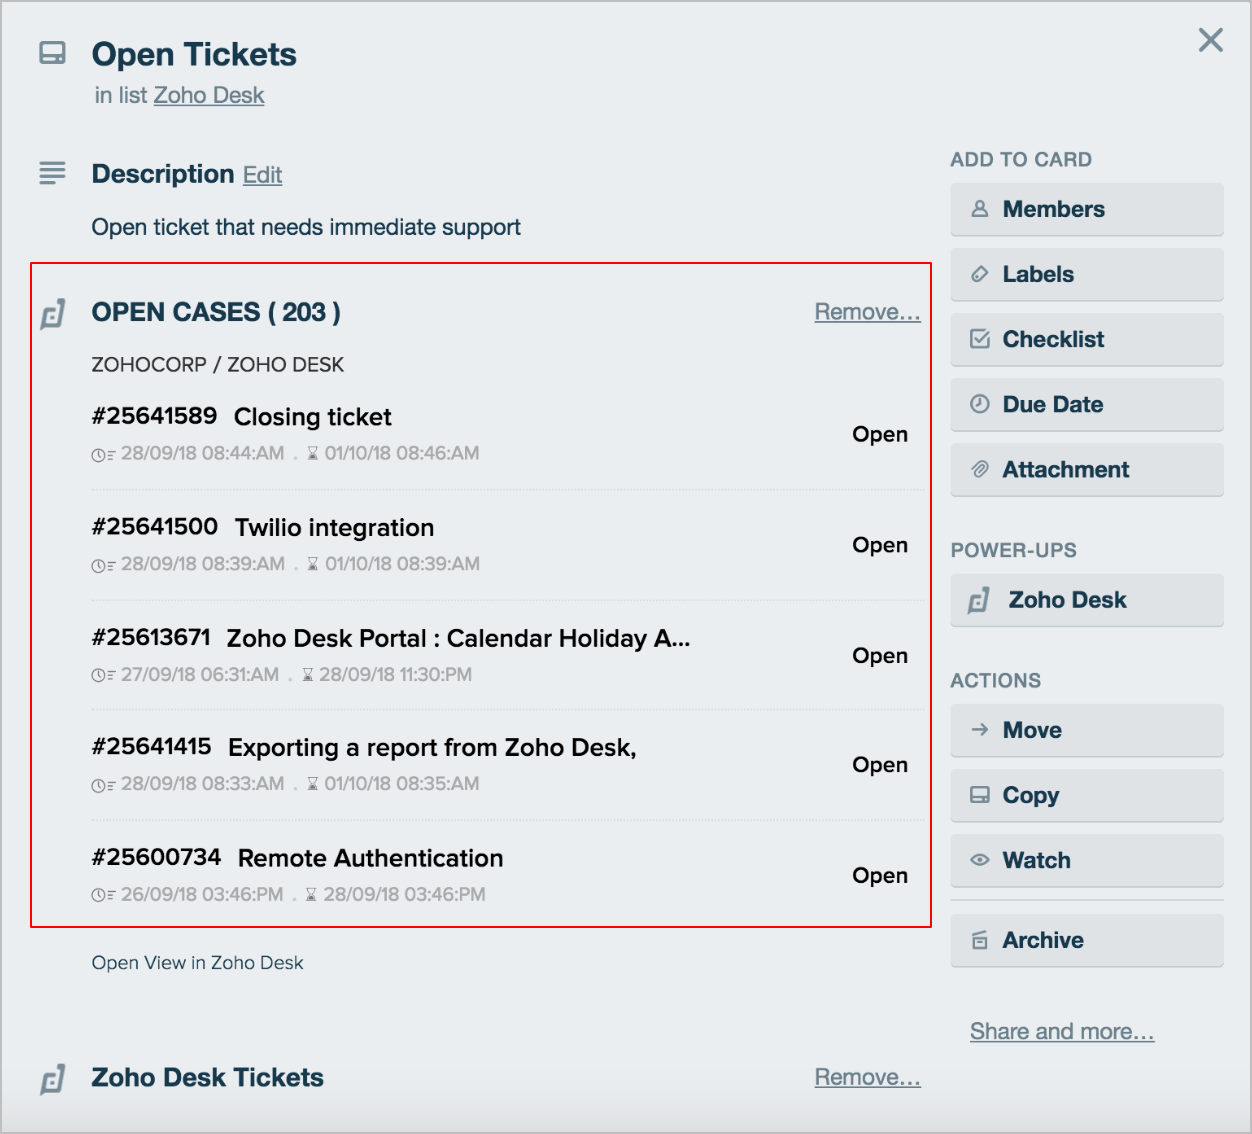
Task: Copy the Open Tickets card
Action: tap(1086, 795)
